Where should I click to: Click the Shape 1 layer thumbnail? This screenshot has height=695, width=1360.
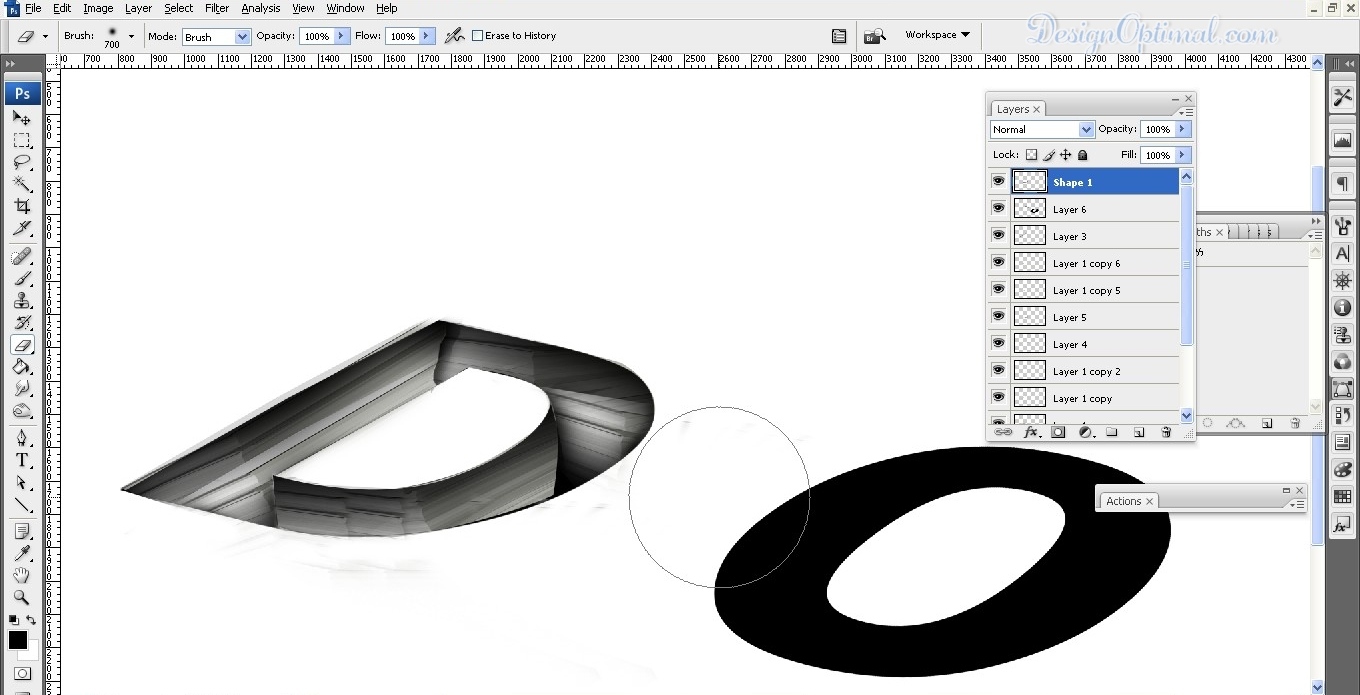point(1029,181)
